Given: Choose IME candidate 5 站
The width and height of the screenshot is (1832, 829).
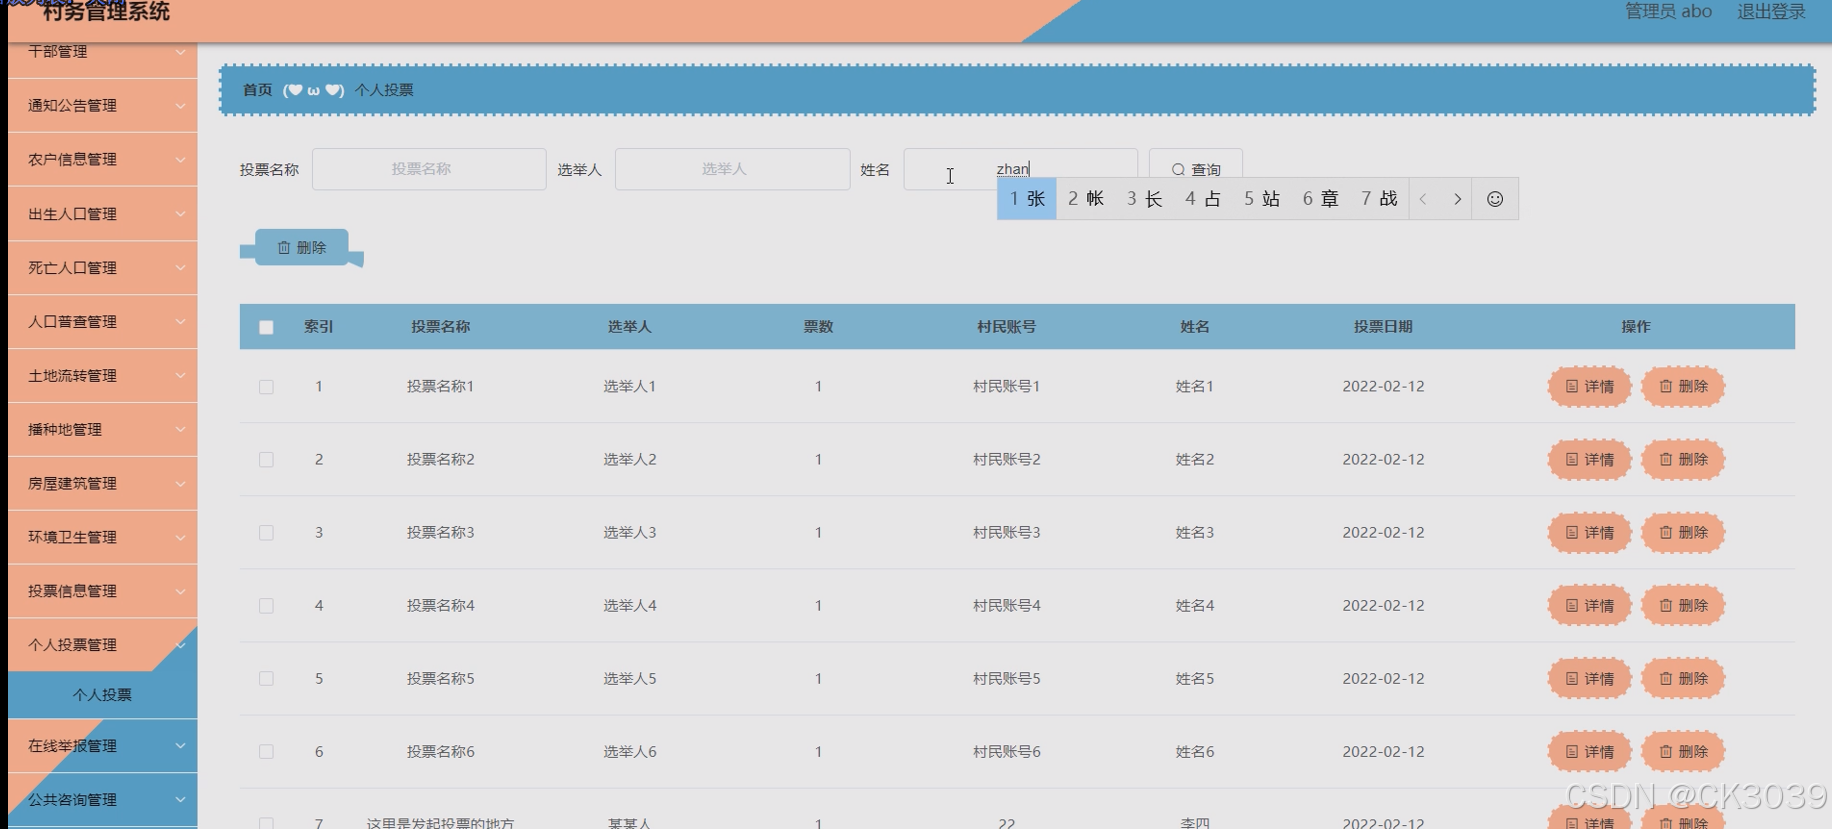Looking at the screenshot, I should tap(1262, 199).
